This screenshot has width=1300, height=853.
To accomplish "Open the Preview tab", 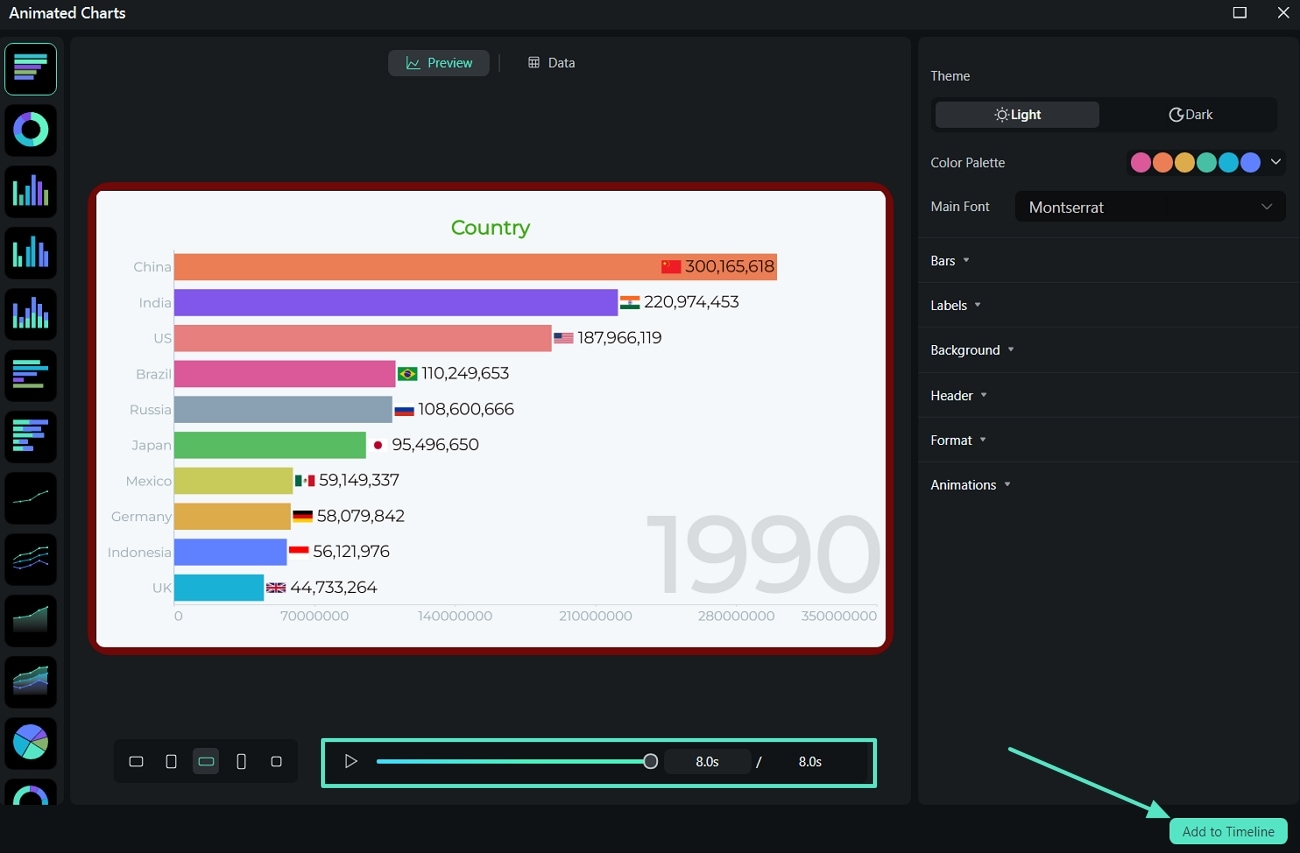I will point(438,62).
